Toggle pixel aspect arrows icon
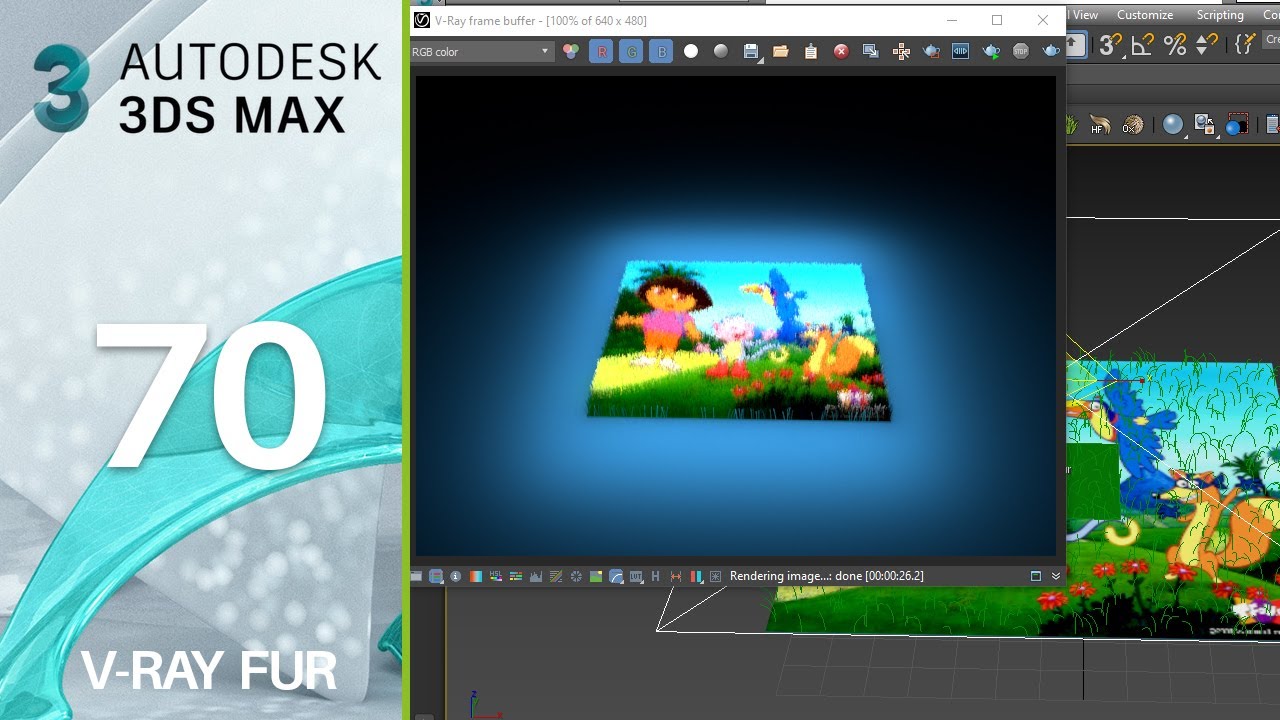The height and width of the screenshot is (720, 1280). pos(676,576)
